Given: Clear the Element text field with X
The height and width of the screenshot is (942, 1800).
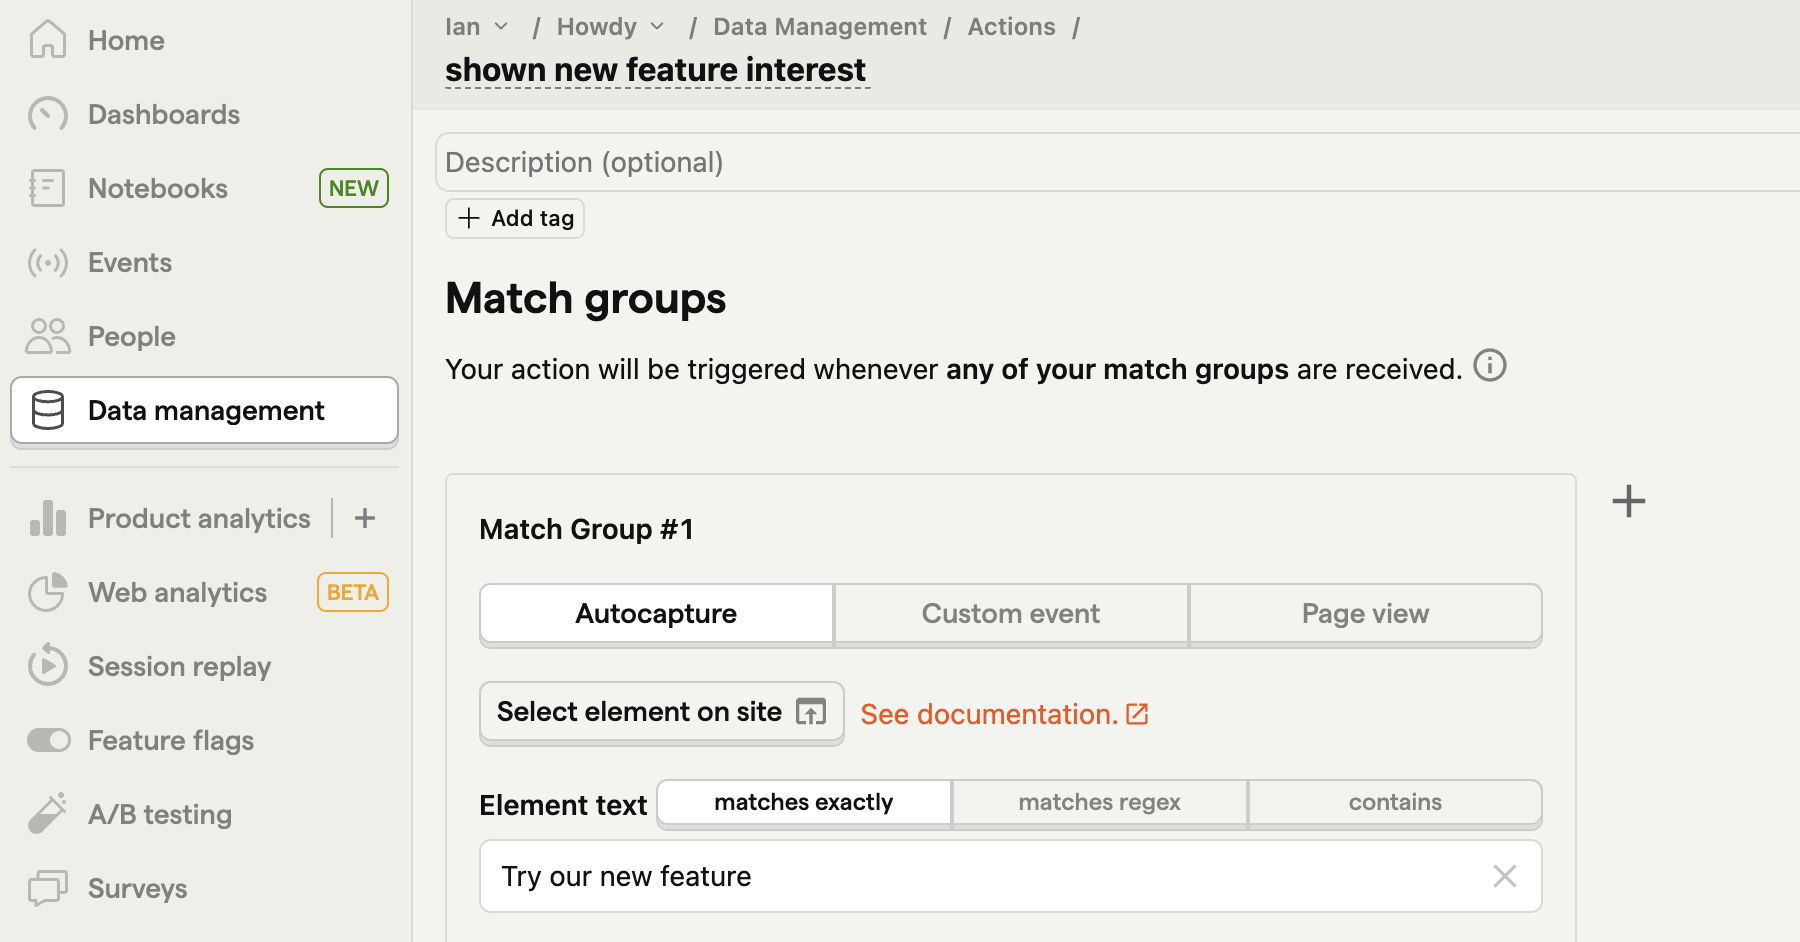Looking at the screenshot, I should point(1505,876).
